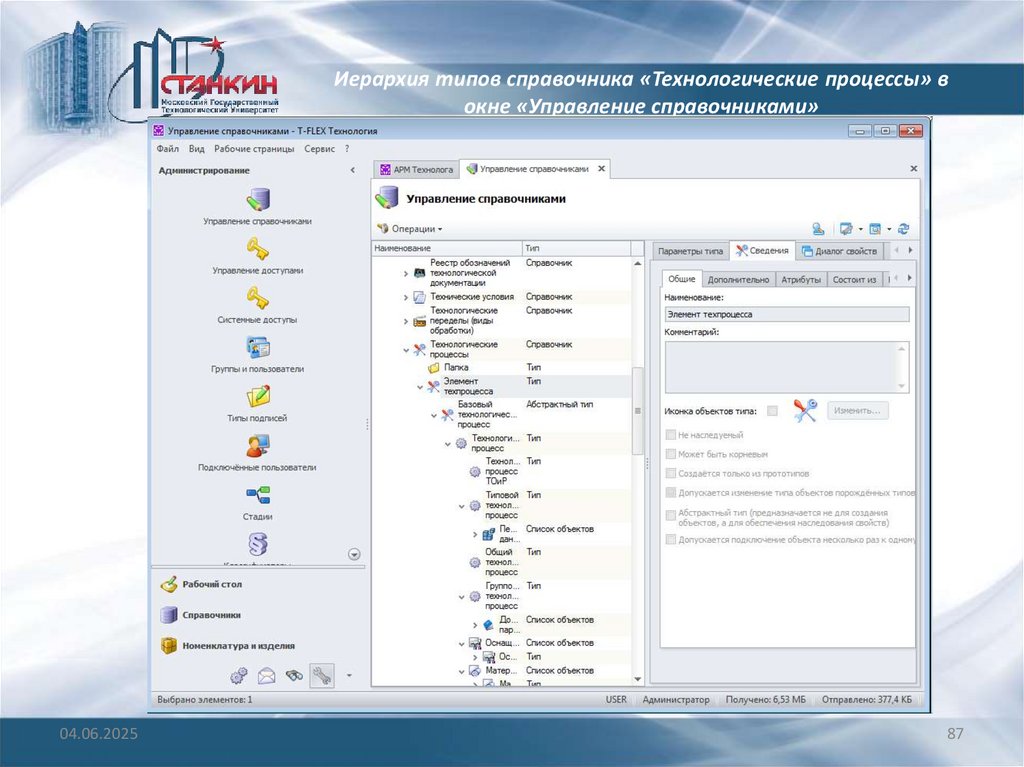This screenshot has height=767, width=1024.
Task: Toggle the Иконка объектов типа checkbox
Action: (773, 411)
